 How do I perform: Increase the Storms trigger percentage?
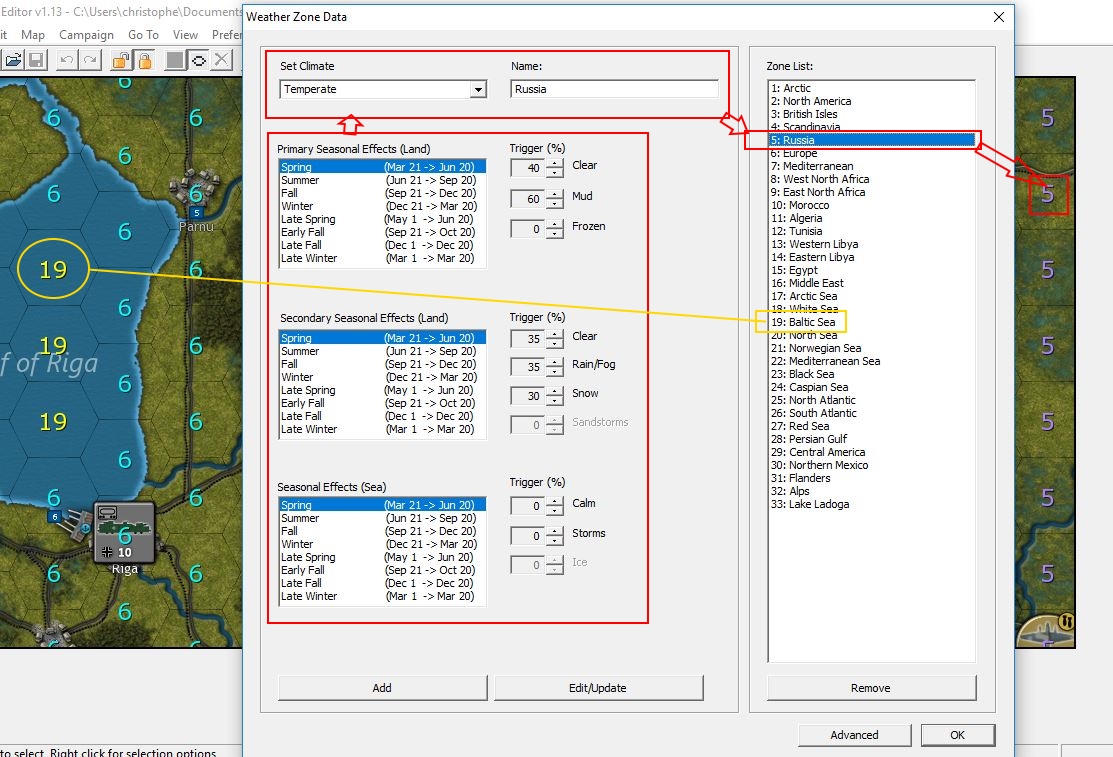555,531
